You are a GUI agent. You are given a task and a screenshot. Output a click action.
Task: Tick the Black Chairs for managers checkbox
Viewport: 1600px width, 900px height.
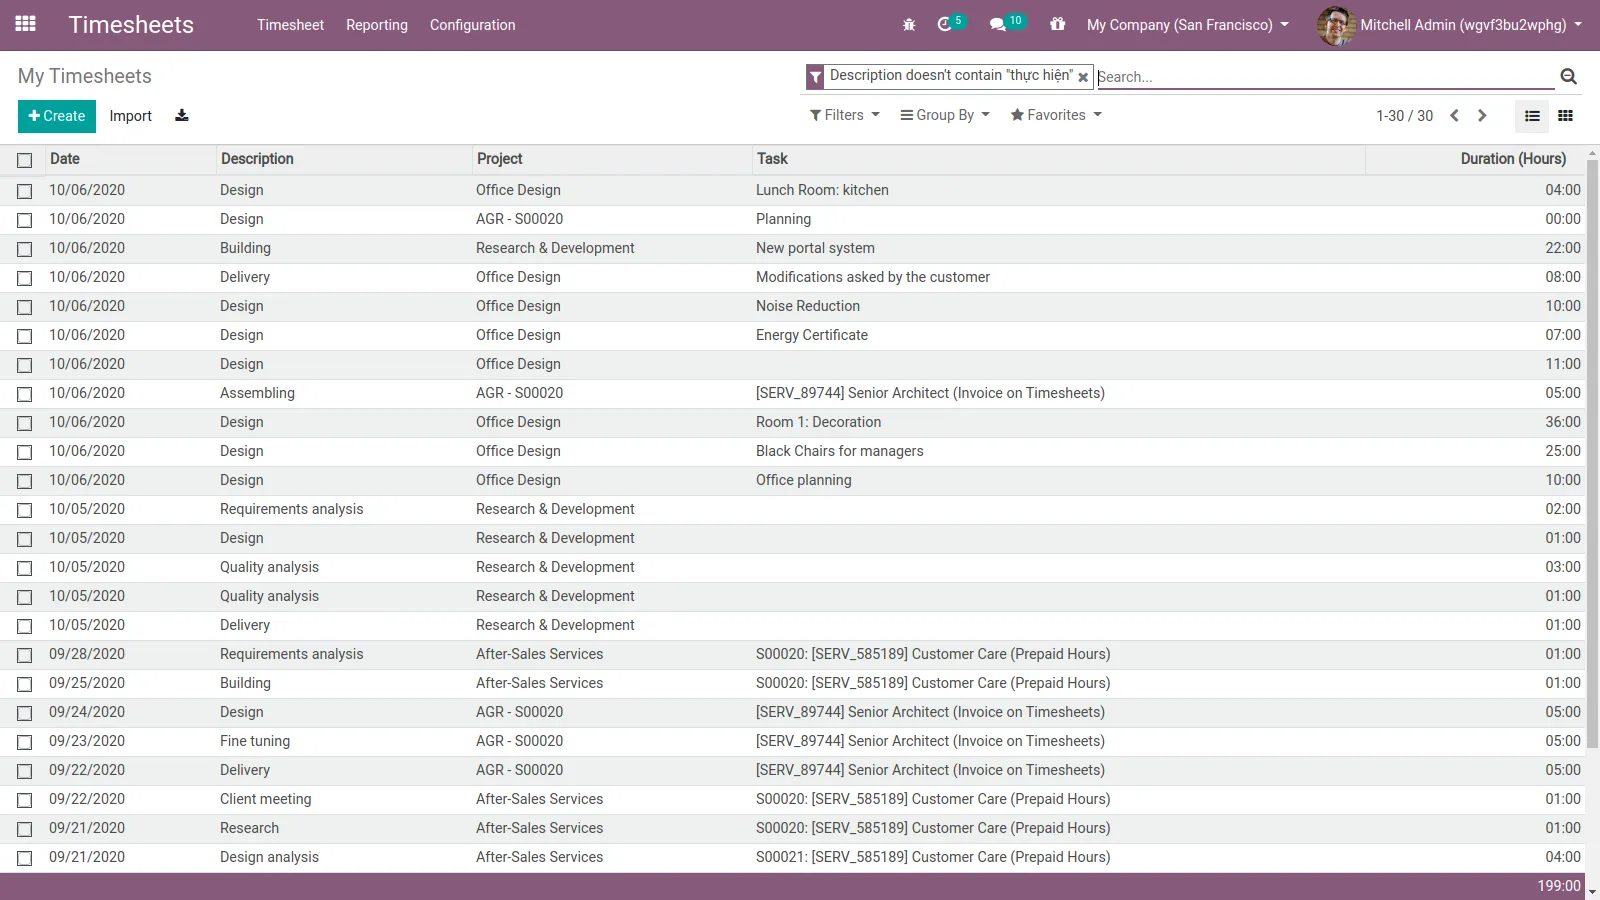coord(25,452)
